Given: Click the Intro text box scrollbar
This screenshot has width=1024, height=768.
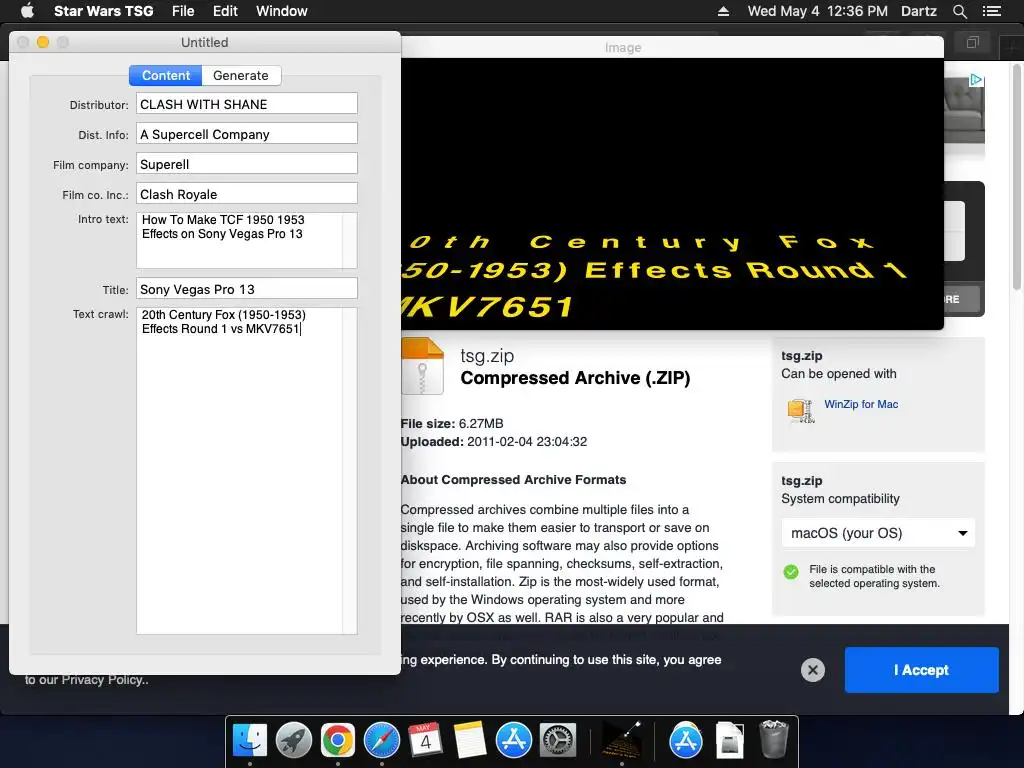Looking at the screenshot, I should click(350, 240).
